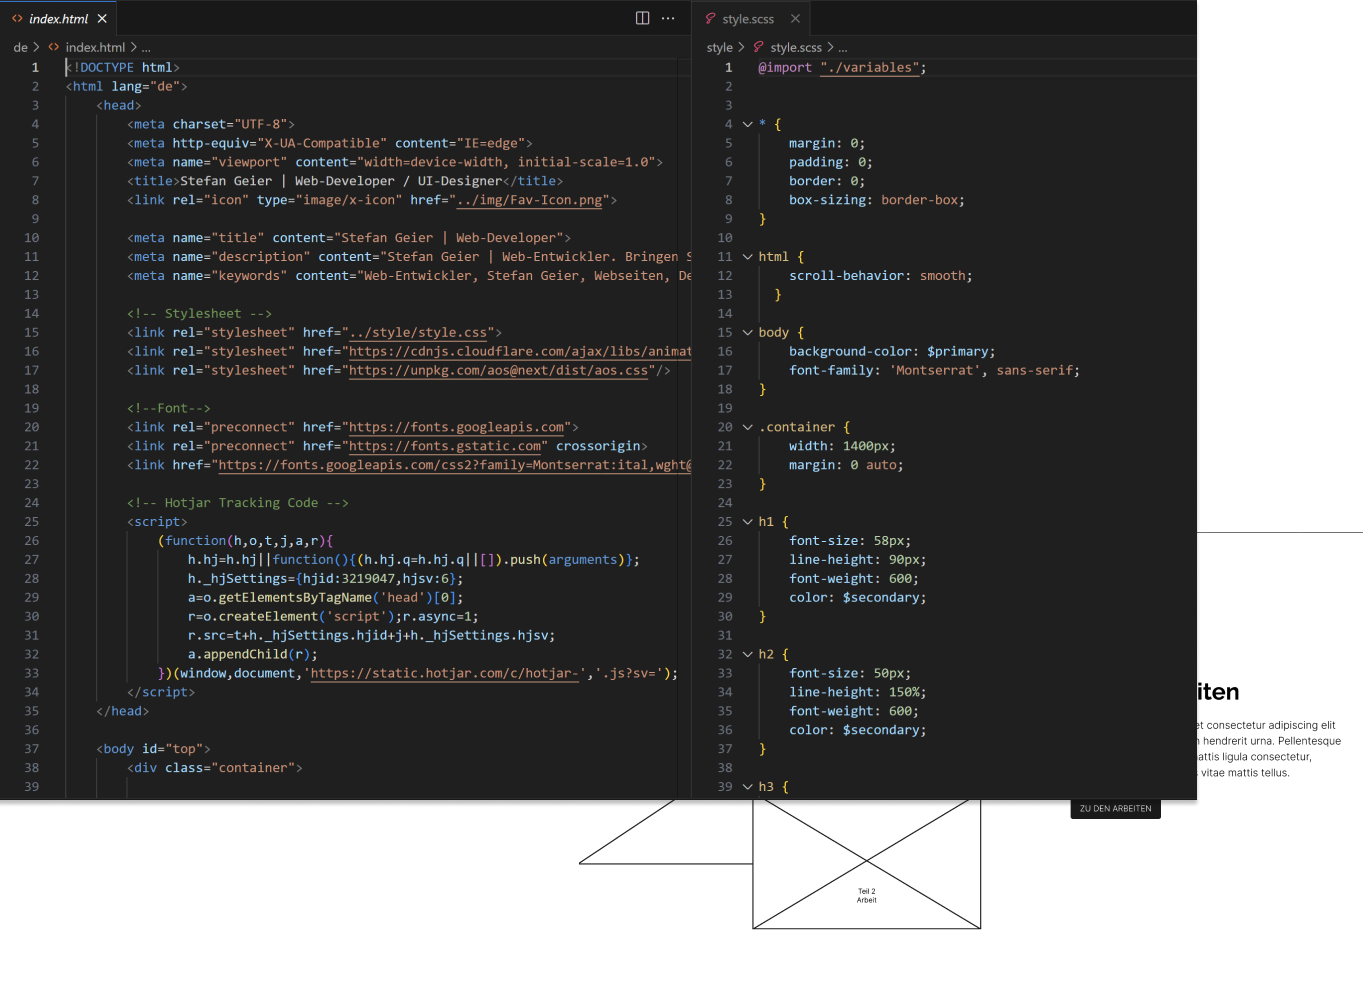Screen dimensions: 1363x1002
Task: Follow the ../img/Fav-Icon.png link
Action: pos(529,200)
